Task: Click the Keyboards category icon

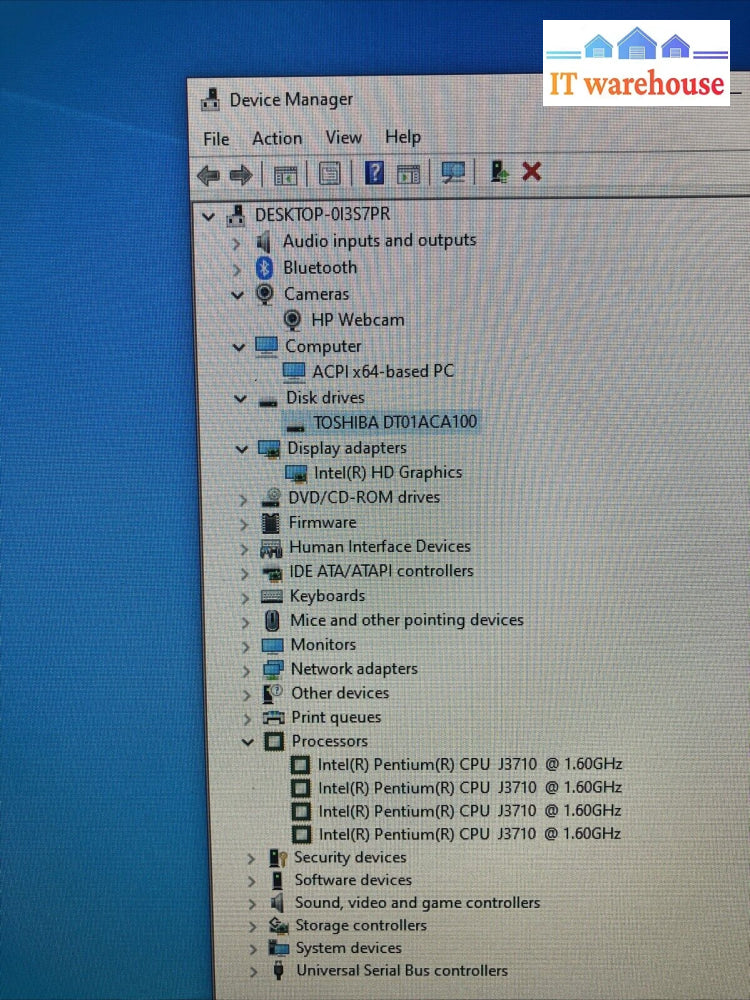Action: (272, 596)
